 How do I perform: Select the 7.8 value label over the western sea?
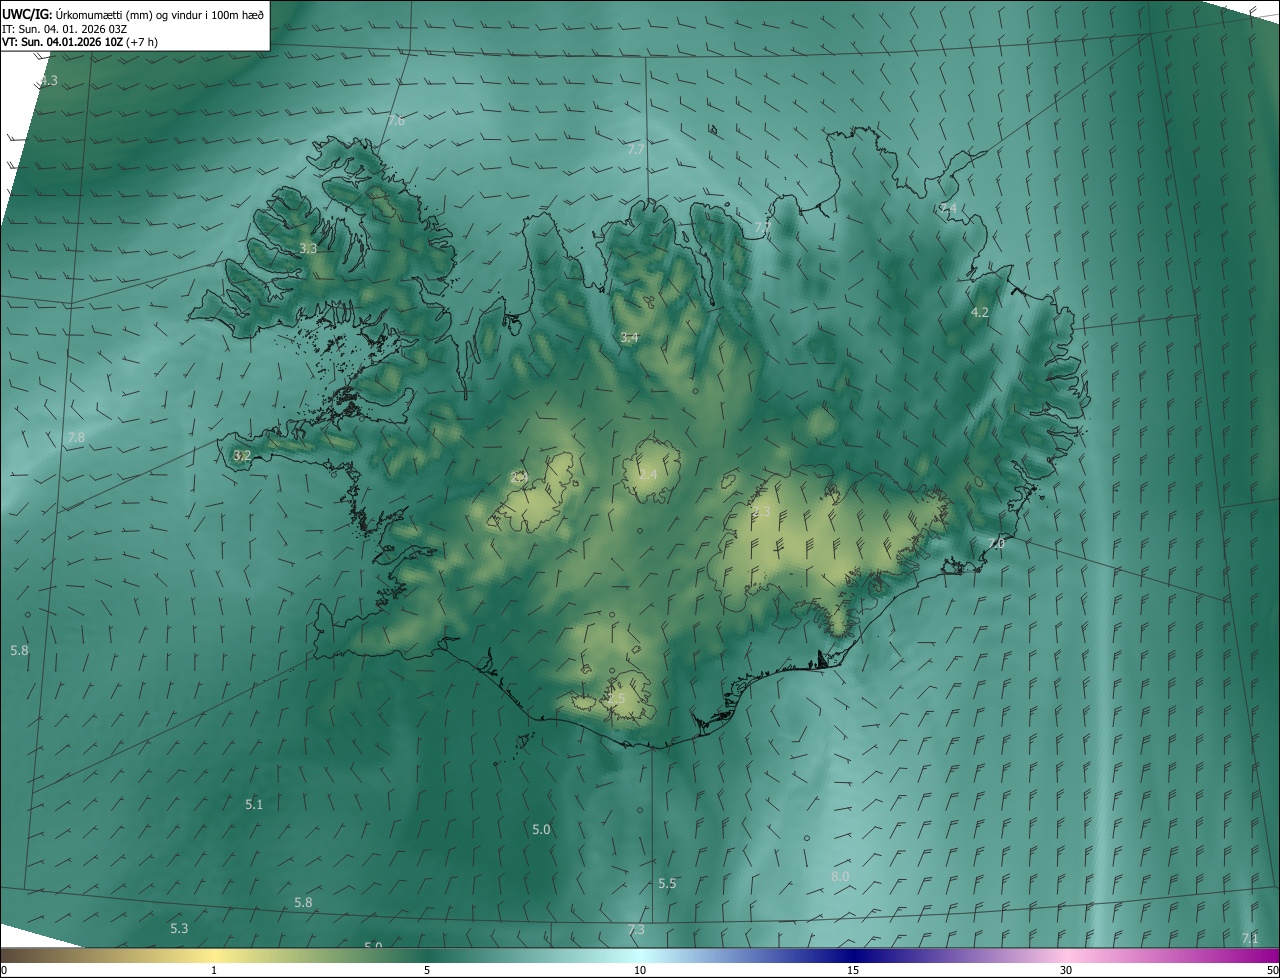[x=76, y=438]
